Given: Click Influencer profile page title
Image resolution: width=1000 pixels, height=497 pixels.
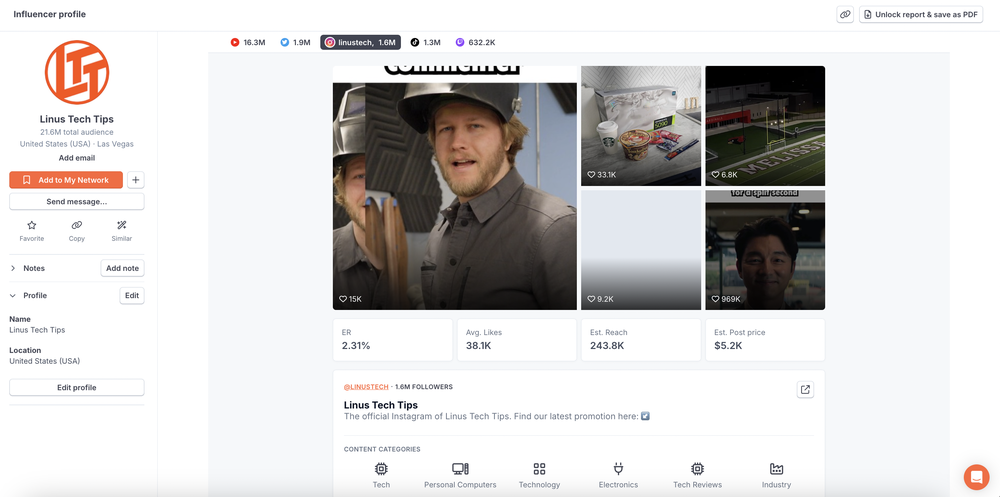Looking at the screenshot, I should tap(50, 14).
